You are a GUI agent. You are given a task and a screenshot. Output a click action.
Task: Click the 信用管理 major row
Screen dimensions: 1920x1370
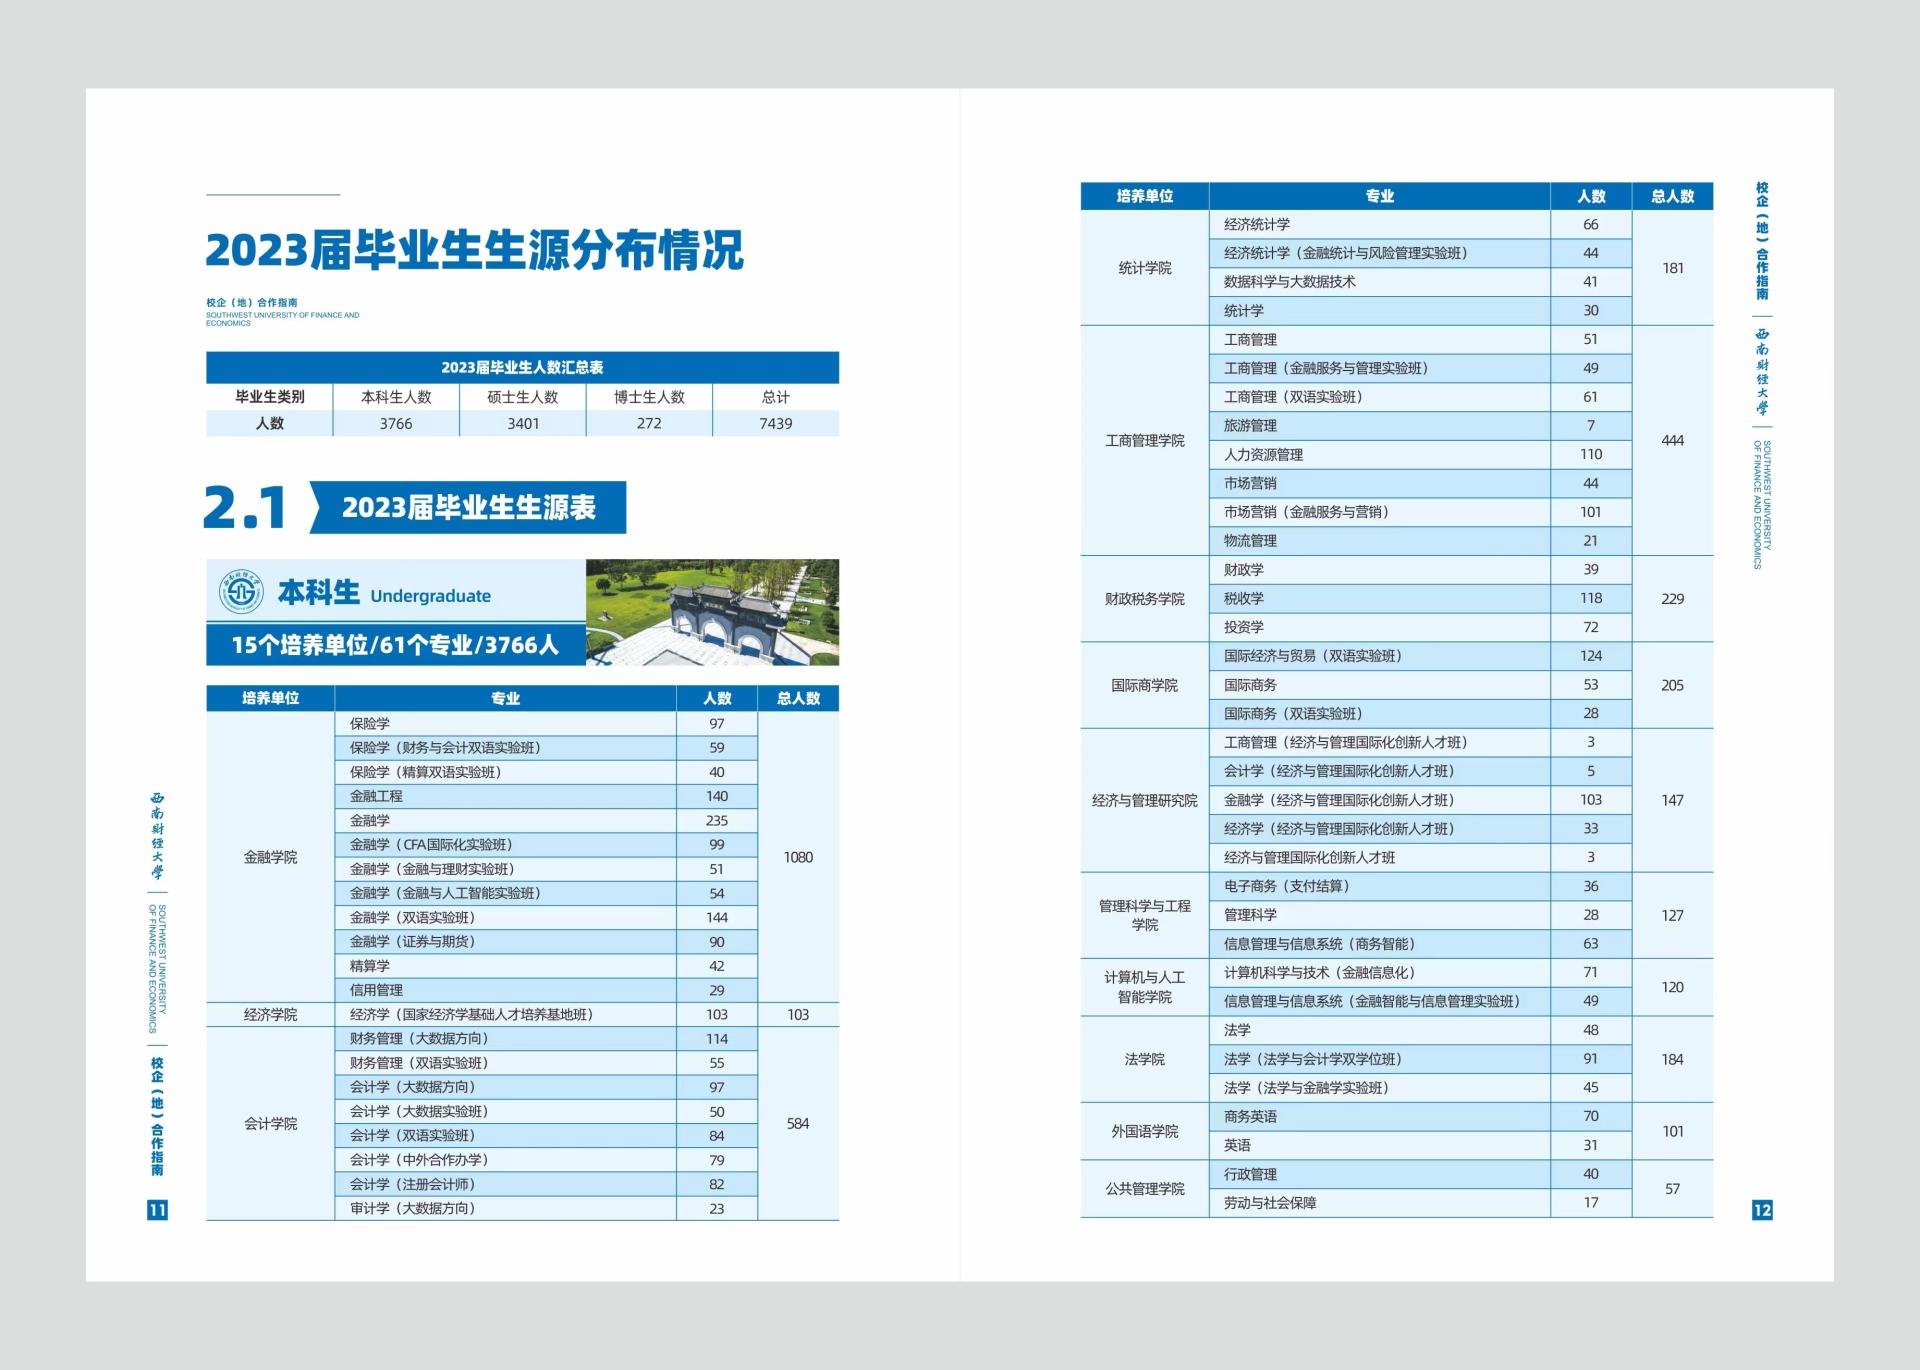click(546, 990)
